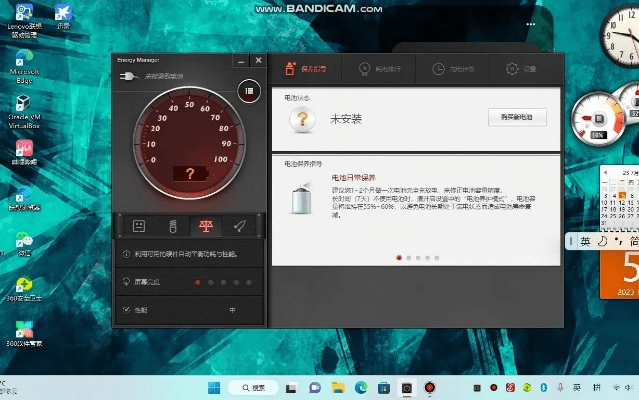Click the taskbar search box

(259, 387)
